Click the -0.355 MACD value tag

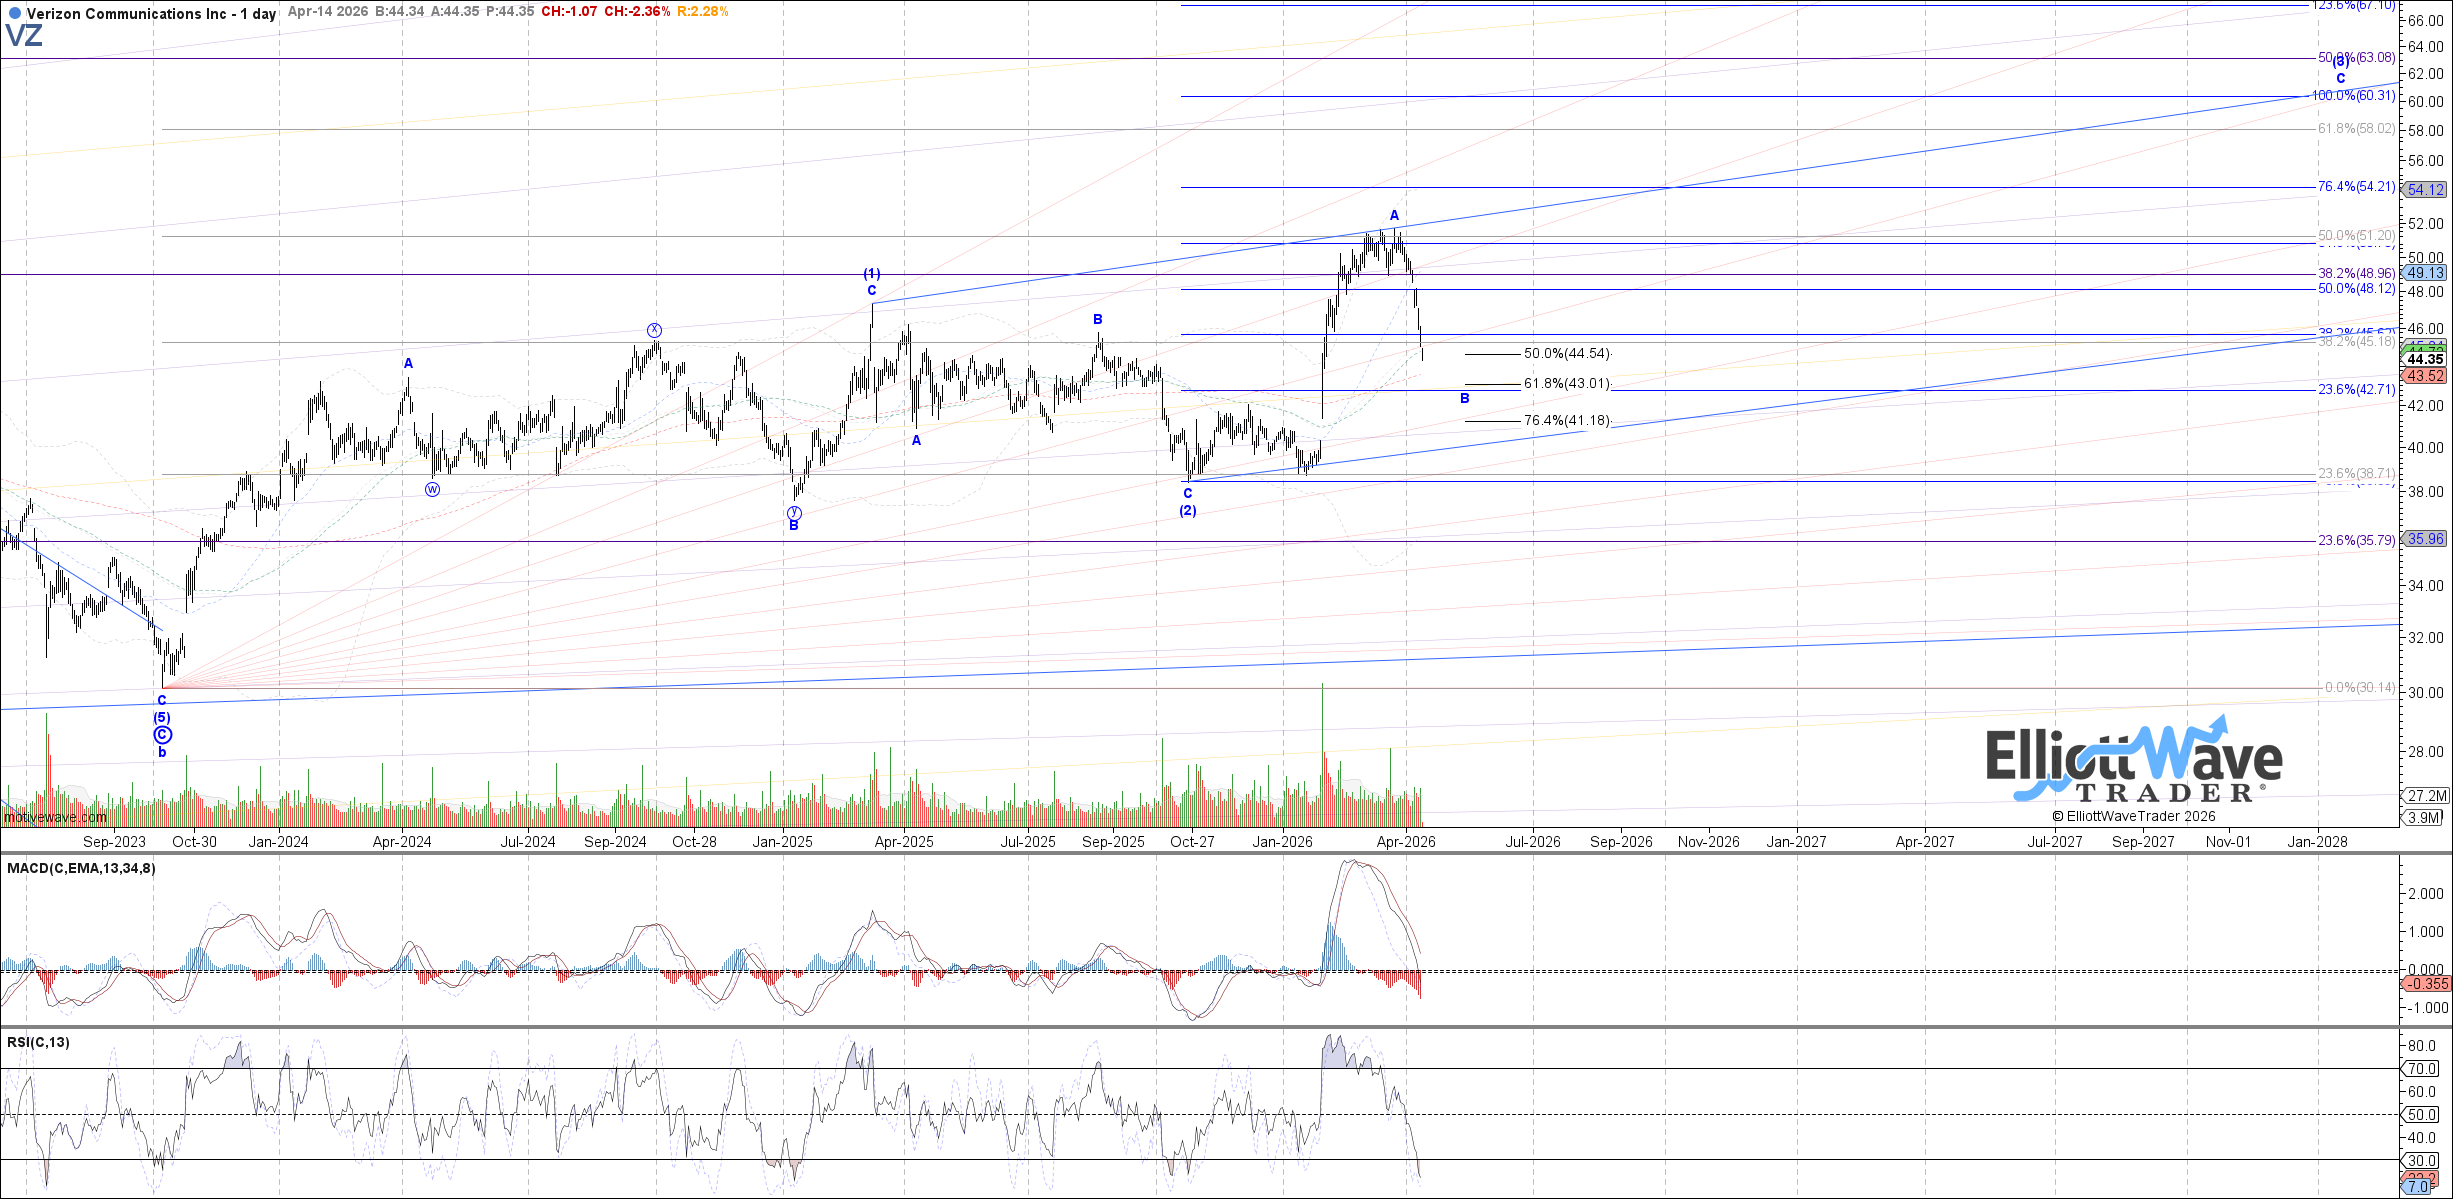click(x=2426, y=984)
